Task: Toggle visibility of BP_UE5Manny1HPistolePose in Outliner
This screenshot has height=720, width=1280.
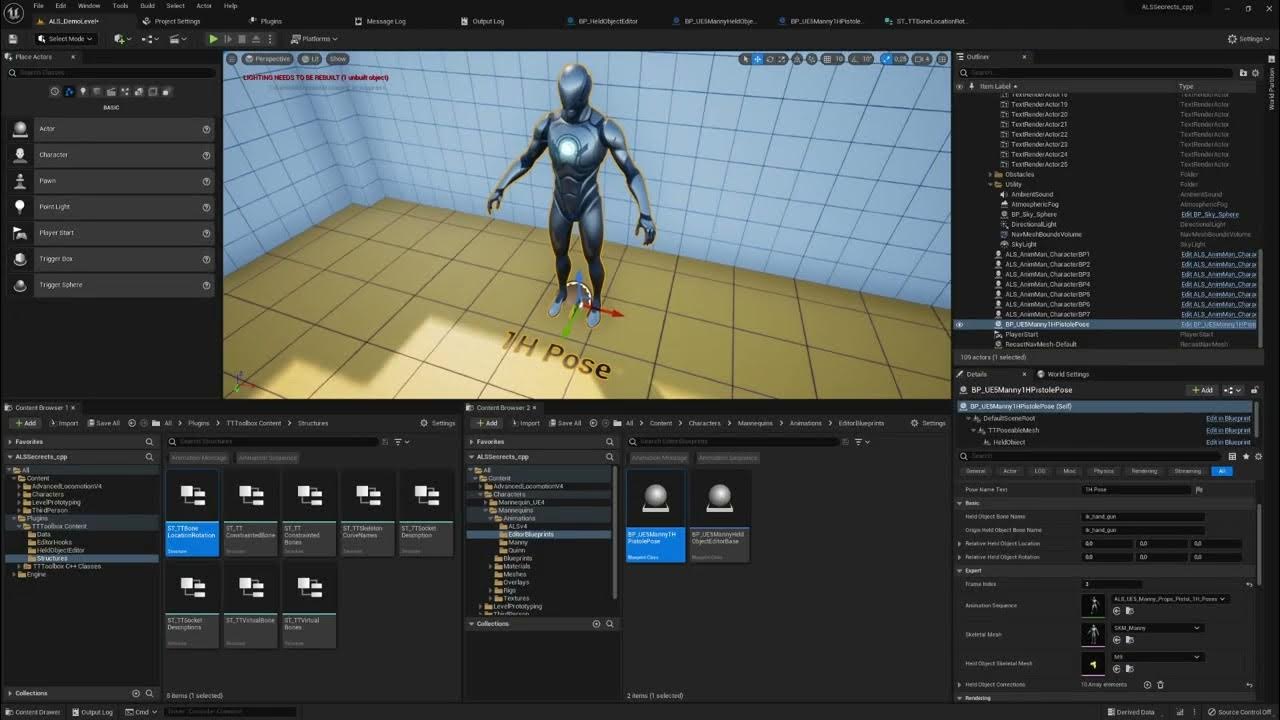Action: coord(959,325)
